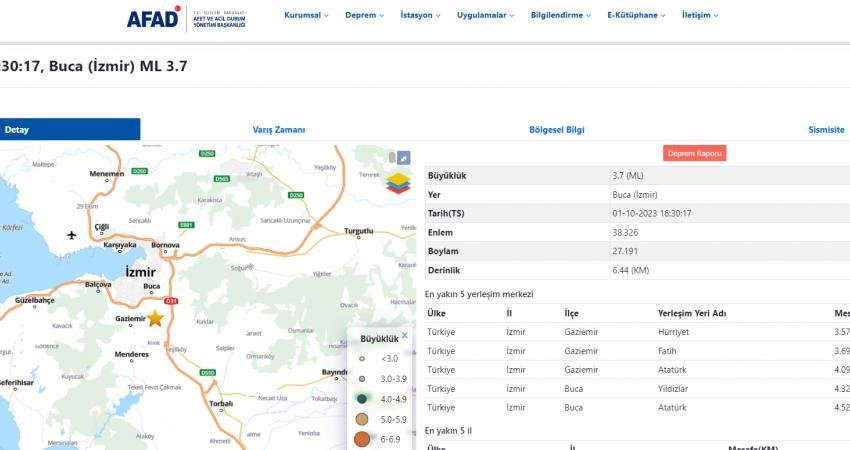Switch to the Varış Zamanı tab
This screenshot has width=850, height=450.
pyautogui.click(x=279, y=130)
